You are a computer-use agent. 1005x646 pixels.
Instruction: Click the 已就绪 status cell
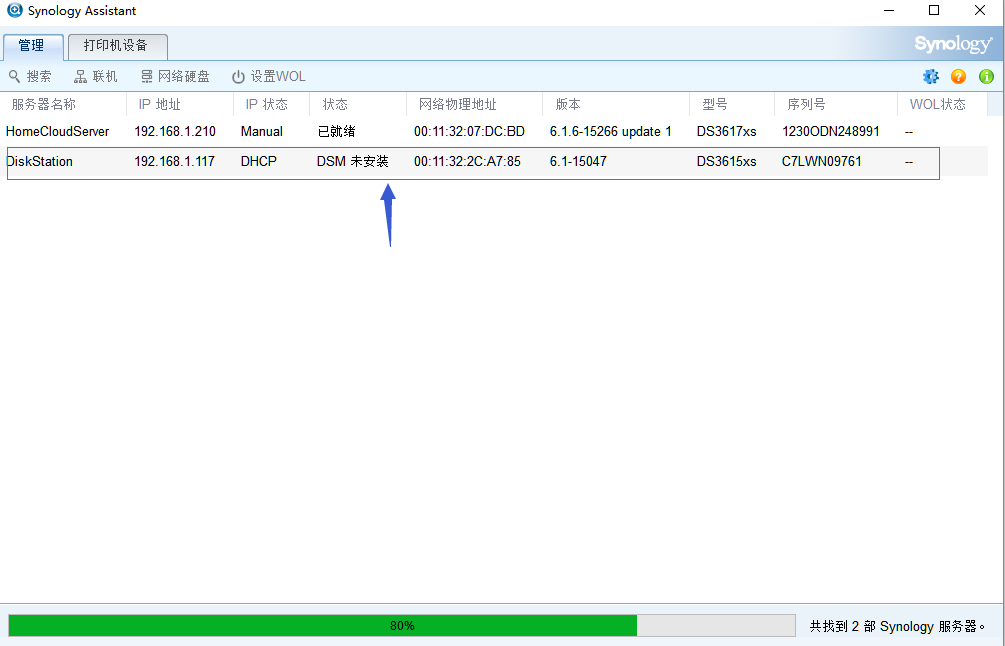[x=336, y=131]
